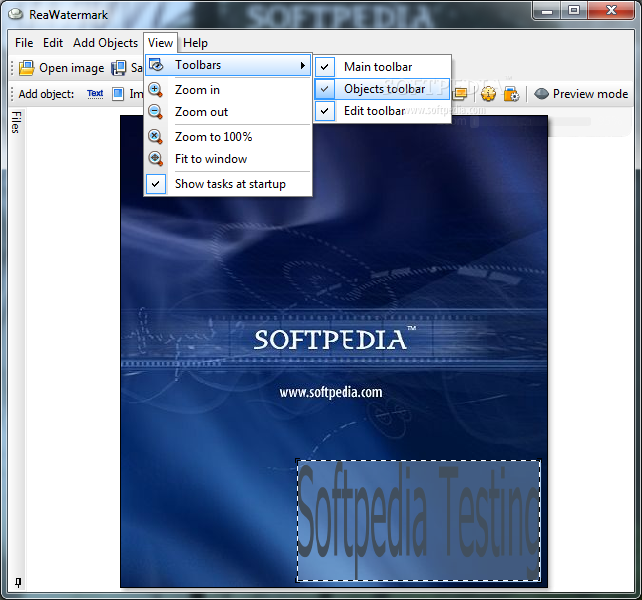The width and height of the screenshot is (642, 600).
Task: Choose Zoom out from View menu
Action: 228,112
